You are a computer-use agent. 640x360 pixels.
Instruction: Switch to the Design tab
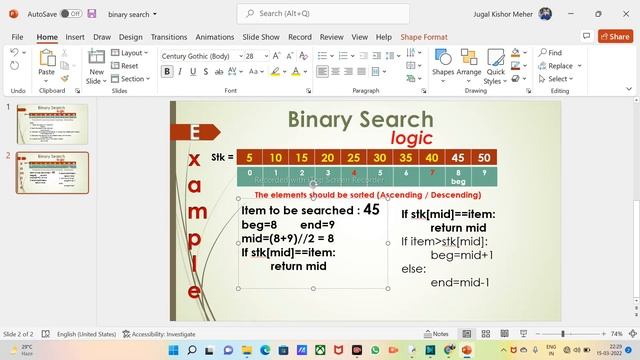click(131, 37)
